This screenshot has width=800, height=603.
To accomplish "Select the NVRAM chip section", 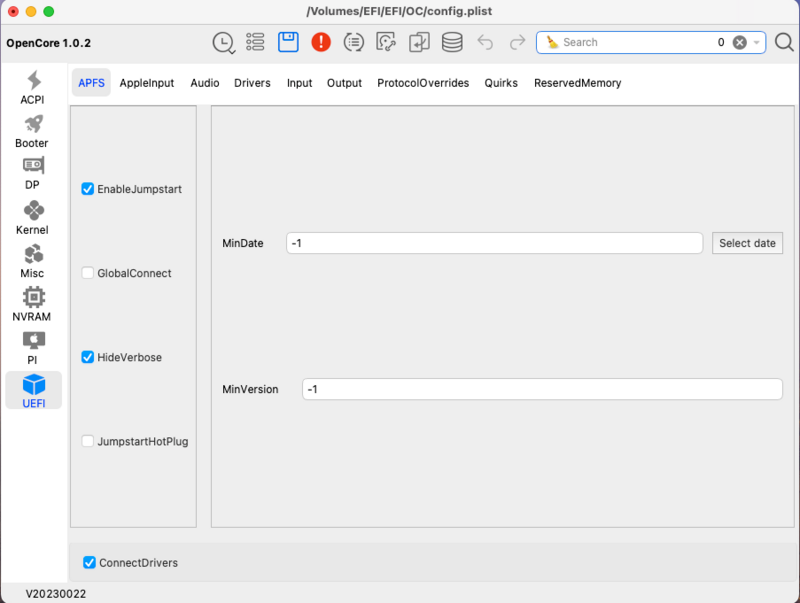I will 33,305.
